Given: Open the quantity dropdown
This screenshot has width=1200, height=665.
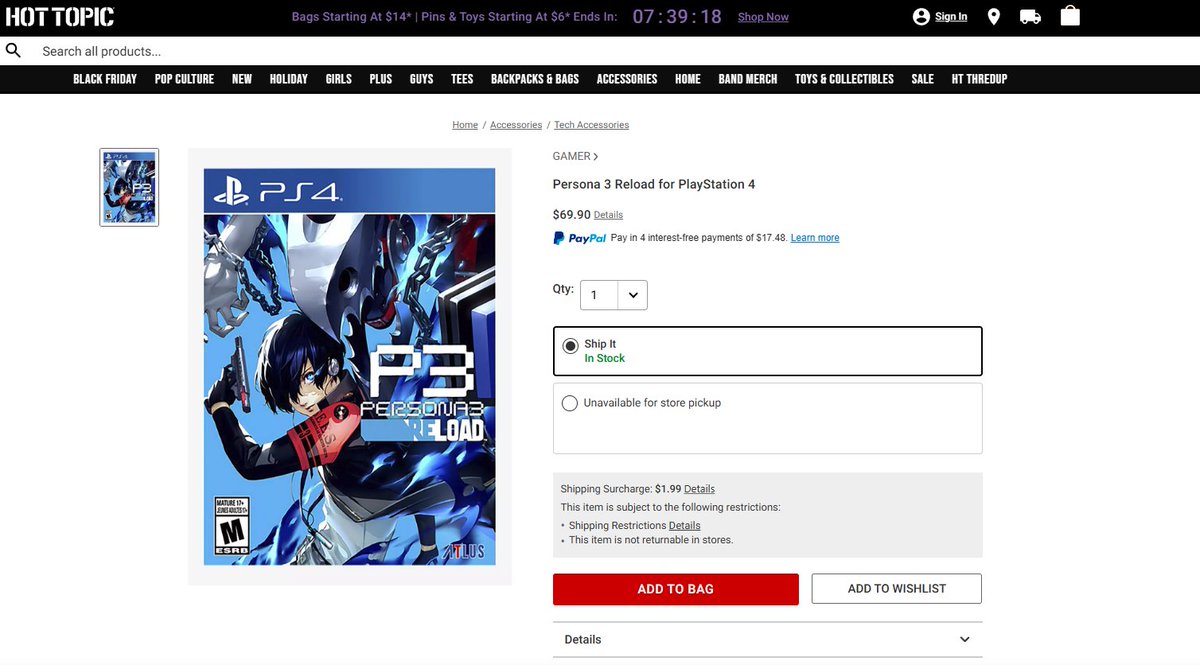Looking at the screenshot, I should [x=614, y=295].
